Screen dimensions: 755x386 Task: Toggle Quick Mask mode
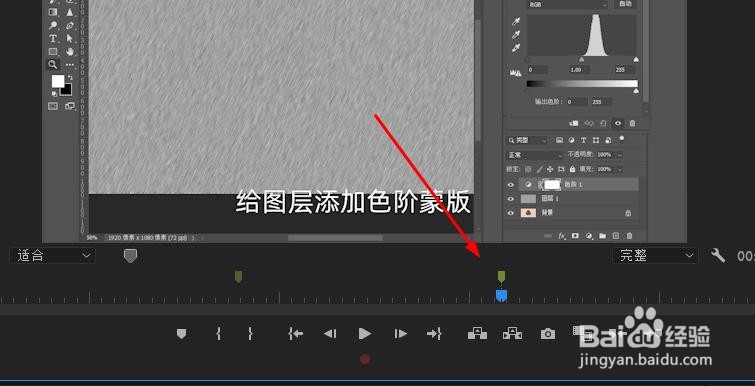53,106
